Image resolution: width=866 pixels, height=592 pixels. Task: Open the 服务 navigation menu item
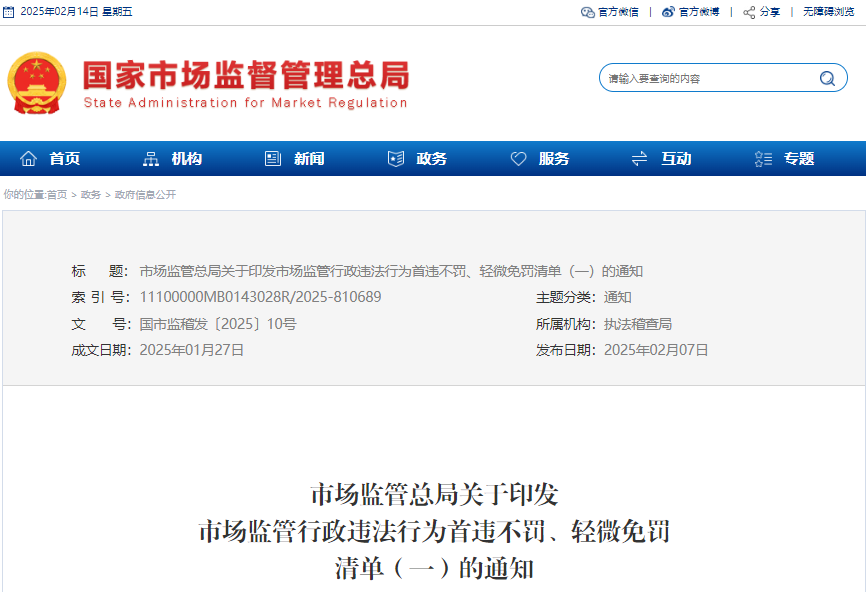tap(554, 159)
